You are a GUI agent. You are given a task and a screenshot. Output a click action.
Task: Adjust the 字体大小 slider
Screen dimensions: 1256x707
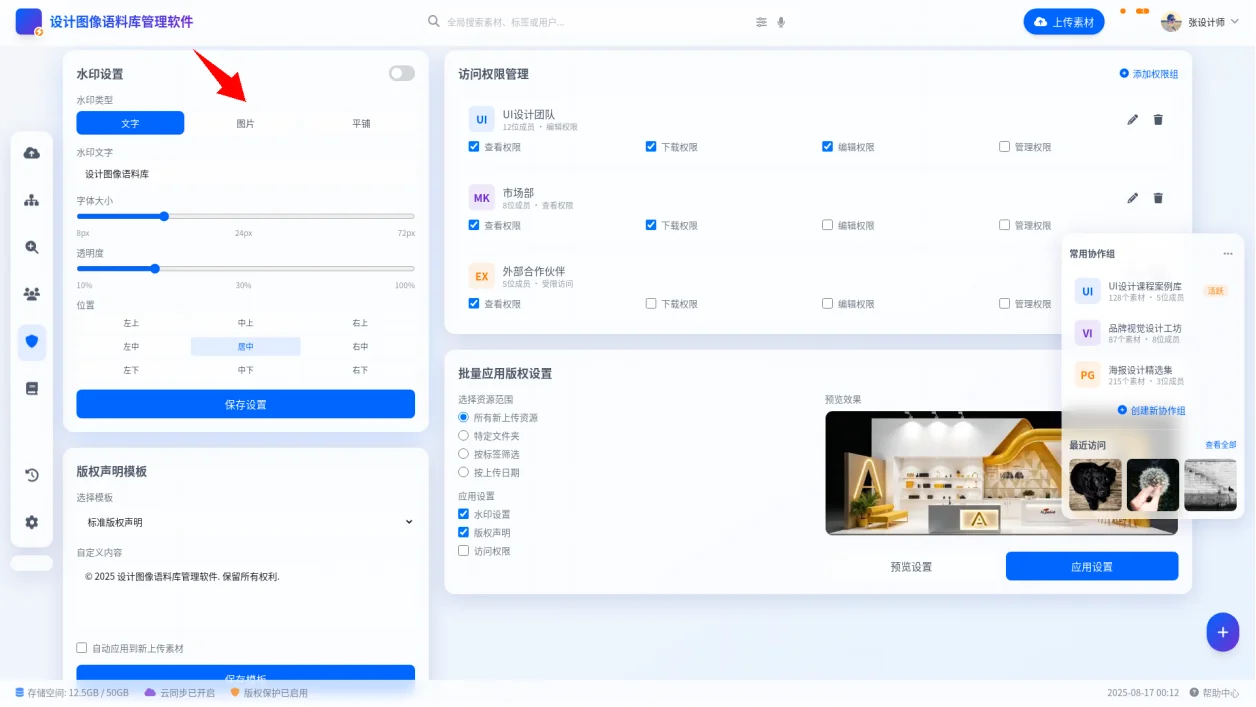coord(246,216)
